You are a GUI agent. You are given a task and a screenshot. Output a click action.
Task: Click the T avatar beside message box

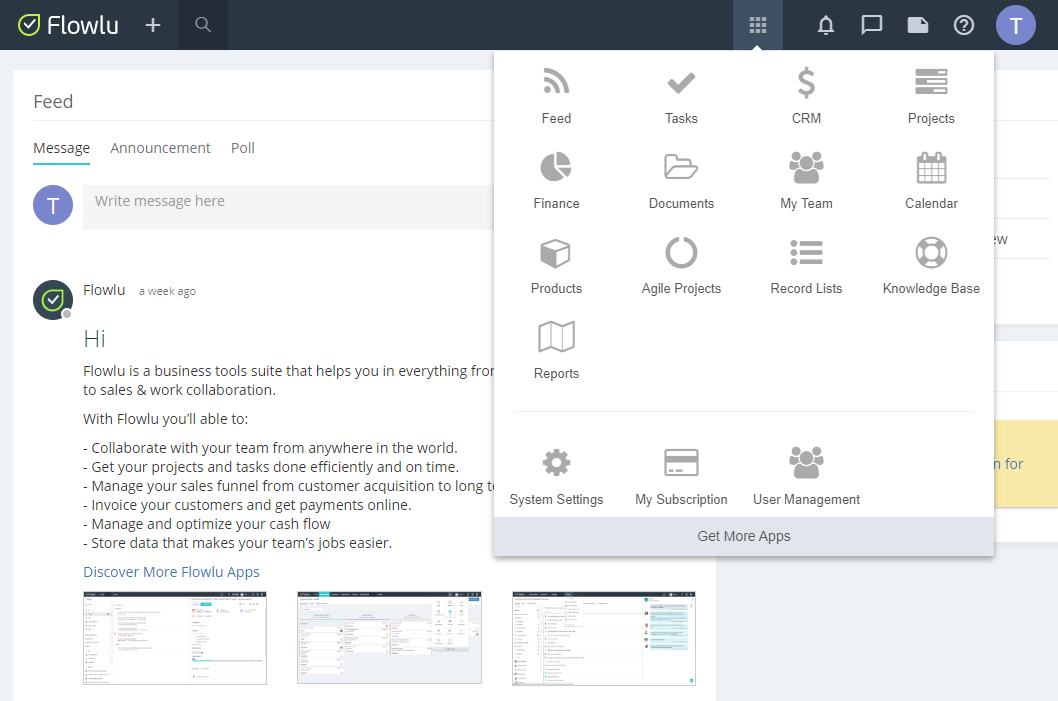(53, 205)
